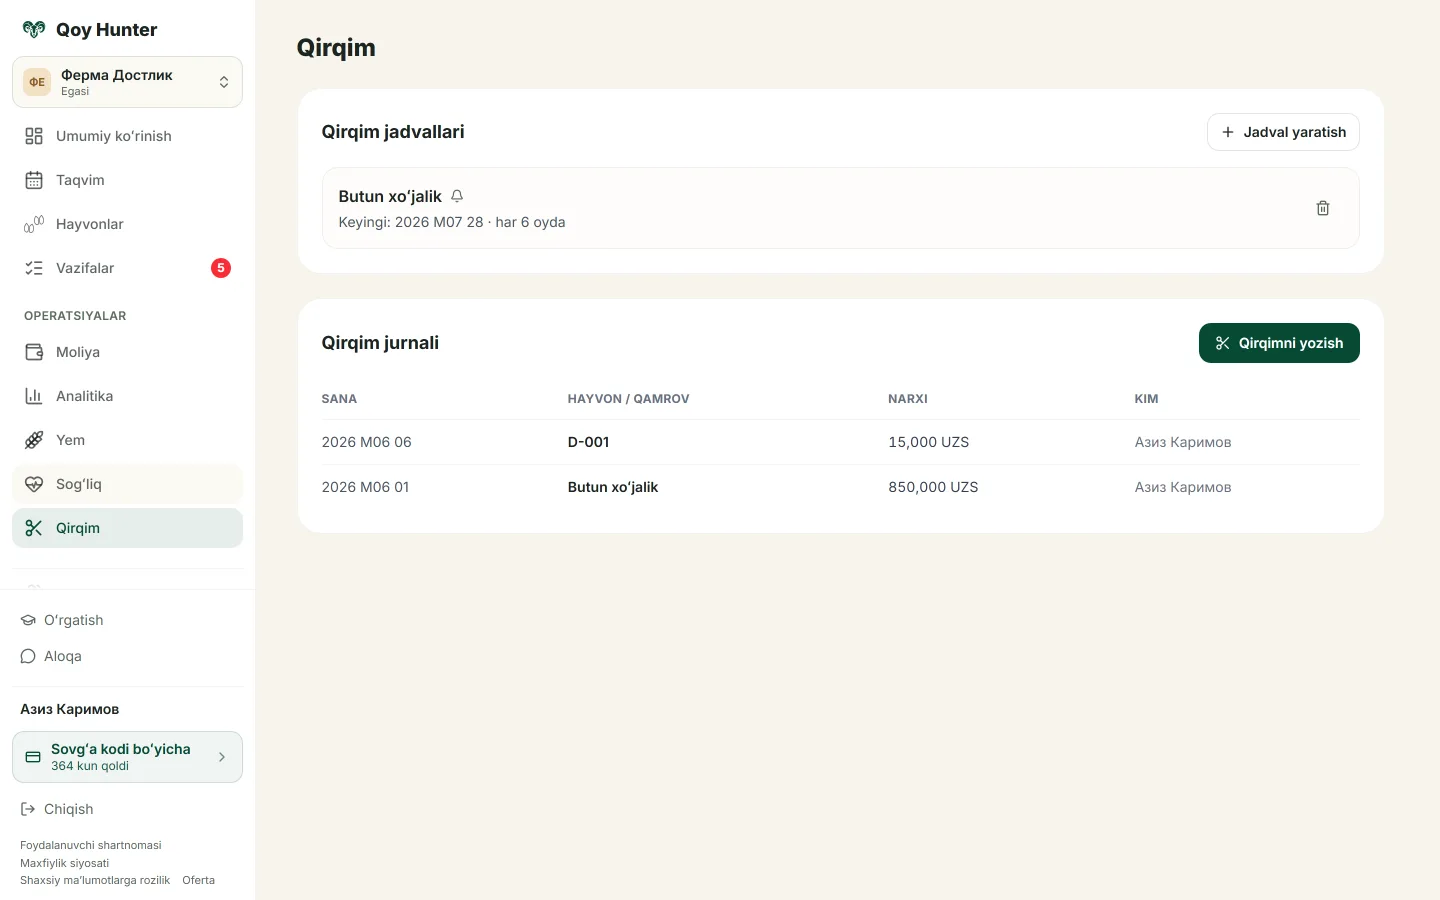Click the Vazifalar checklist icon
1440x900 pixels.
pos(34,268)
